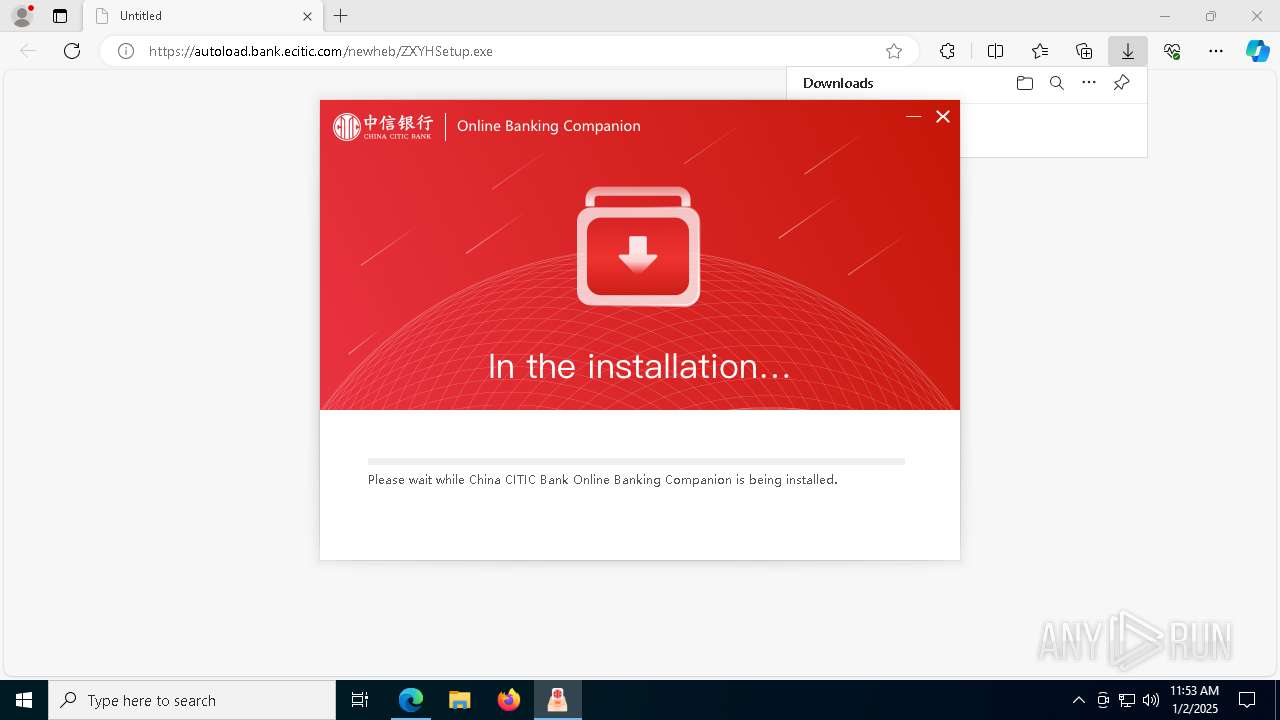Open more options in Downloads panel
The height and width of the screenshot is (720, 1280).
pos(1089,83)
